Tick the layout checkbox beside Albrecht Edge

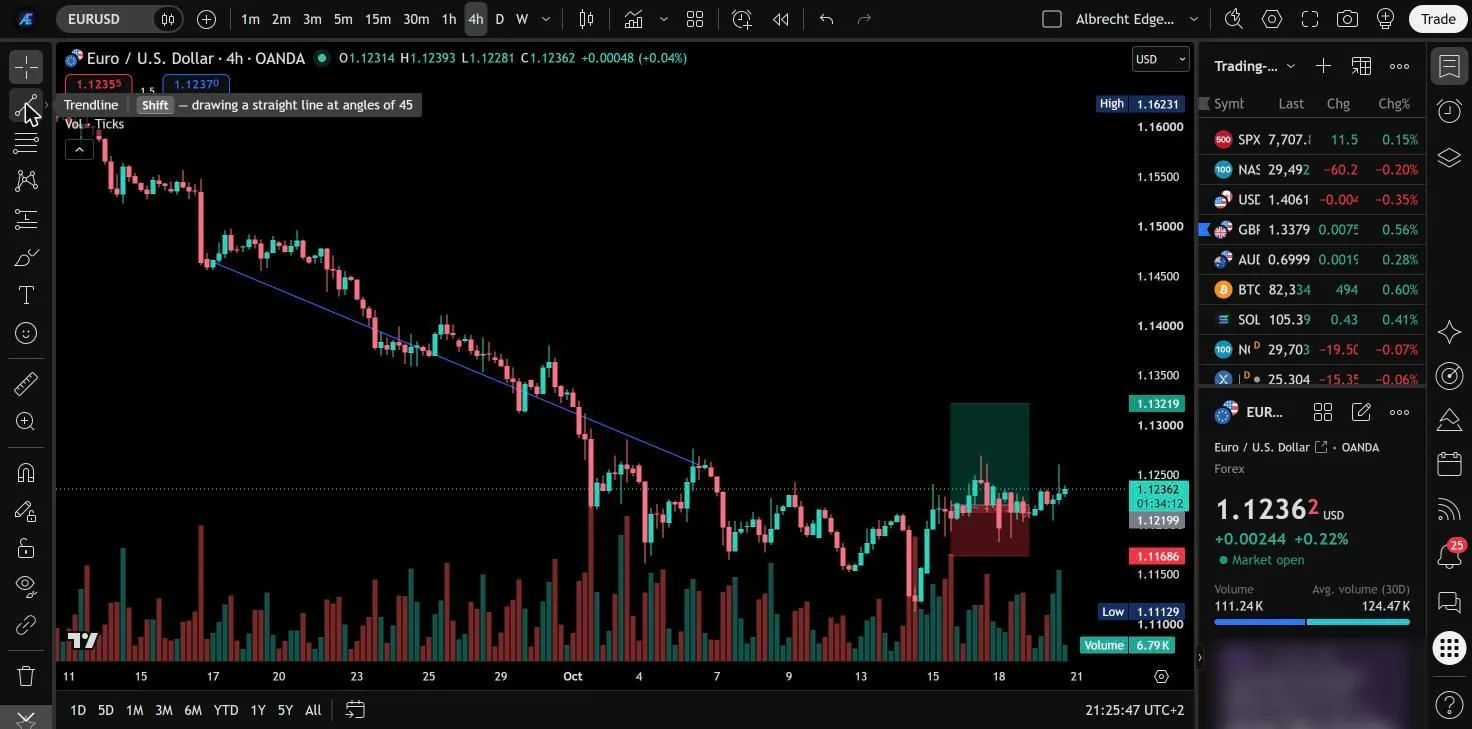pyautogui.click(x=1051, y=19)
